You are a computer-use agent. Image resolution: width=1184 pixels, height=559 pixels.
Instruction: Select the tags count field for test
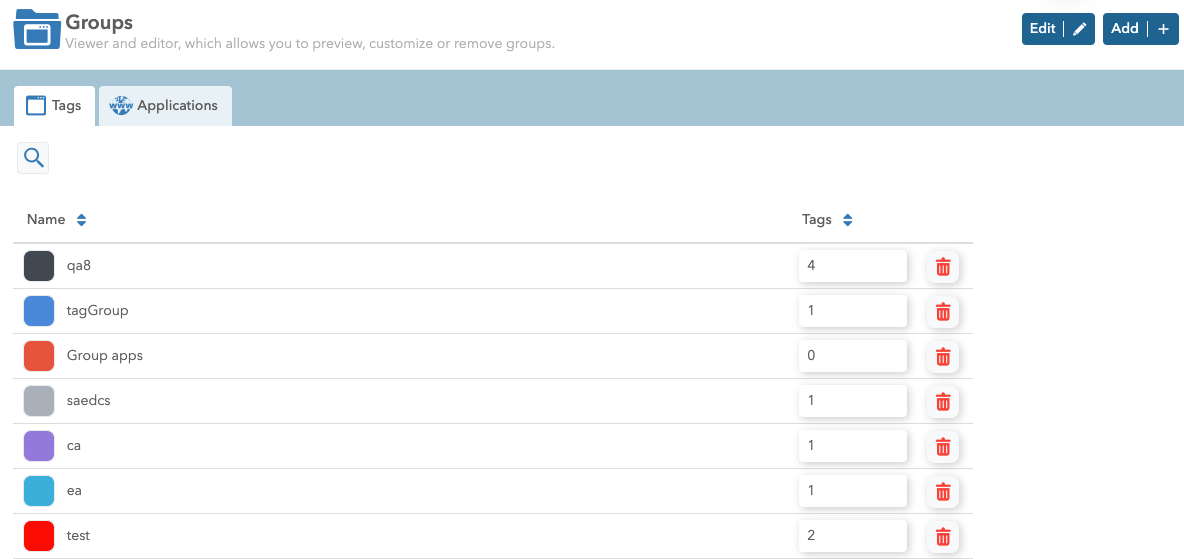pos(852,536)
